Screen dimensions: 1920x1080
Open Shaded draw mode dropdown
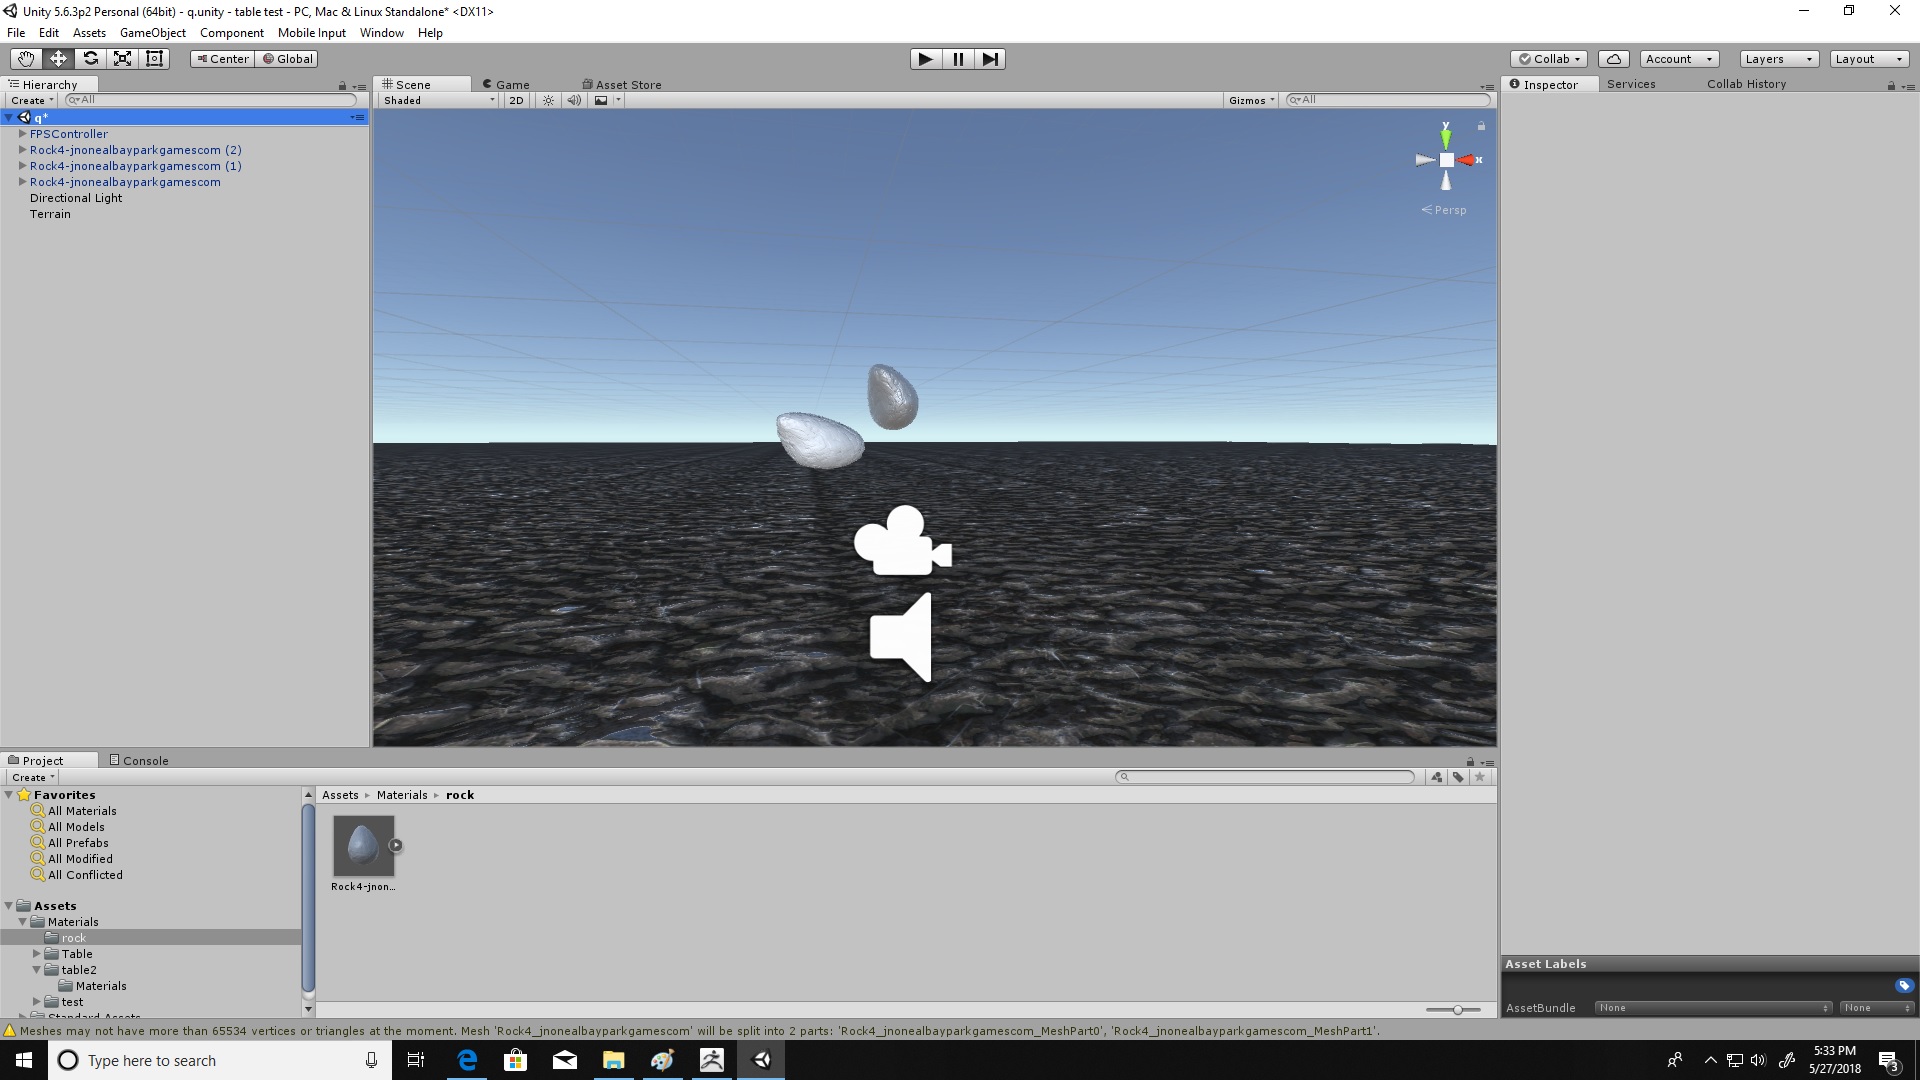(x=438, y=100)
